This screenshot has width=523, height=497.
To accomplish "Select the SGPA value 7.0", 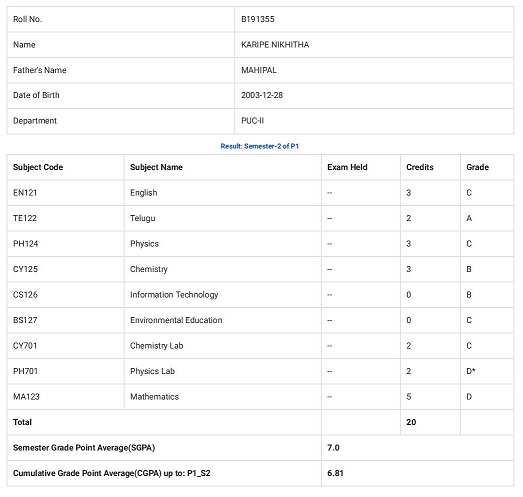I will point(333,448).
